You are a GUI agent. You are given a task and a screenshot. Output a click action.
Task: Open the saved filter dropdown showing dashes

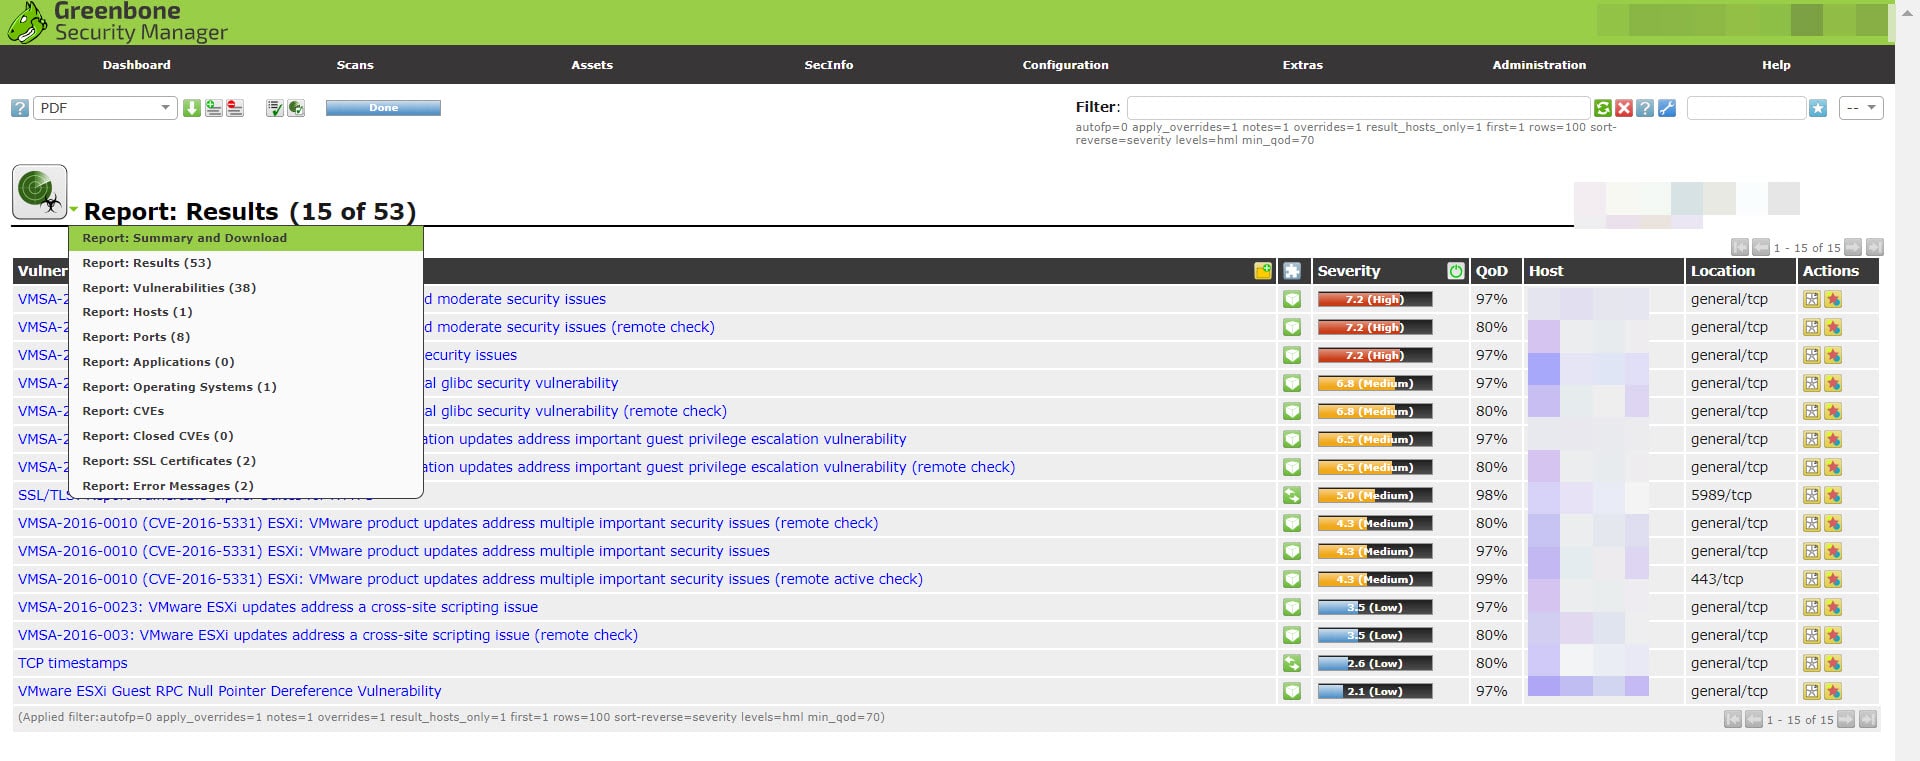[x=1861, y=108]
